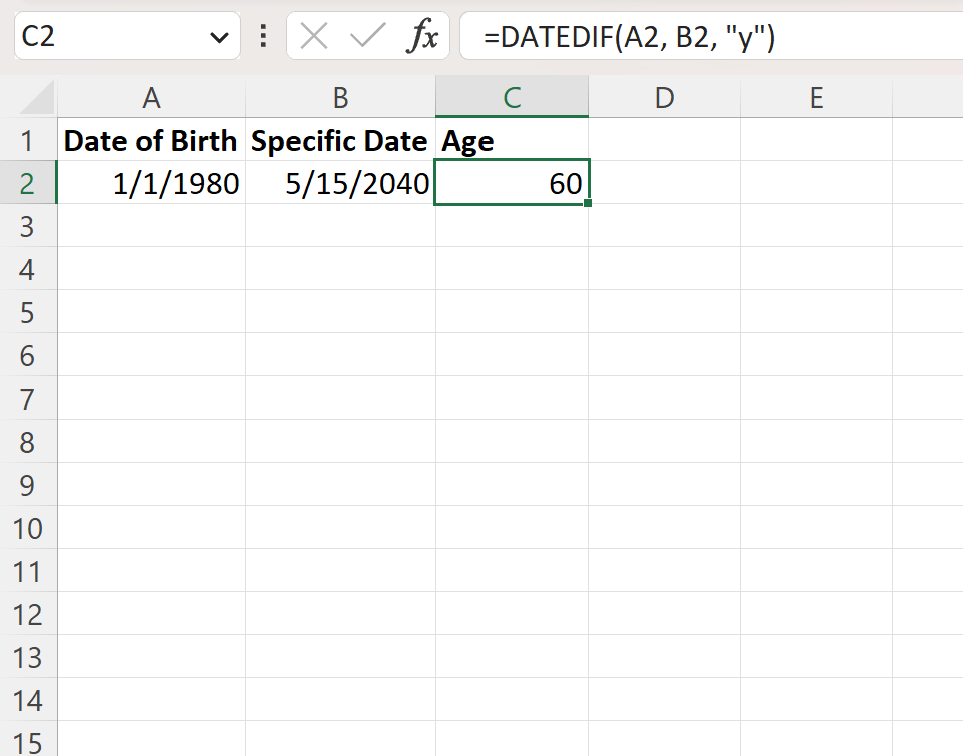Select column B header
This screenshot has width=963, height=756.
click(x=340, y=97)
